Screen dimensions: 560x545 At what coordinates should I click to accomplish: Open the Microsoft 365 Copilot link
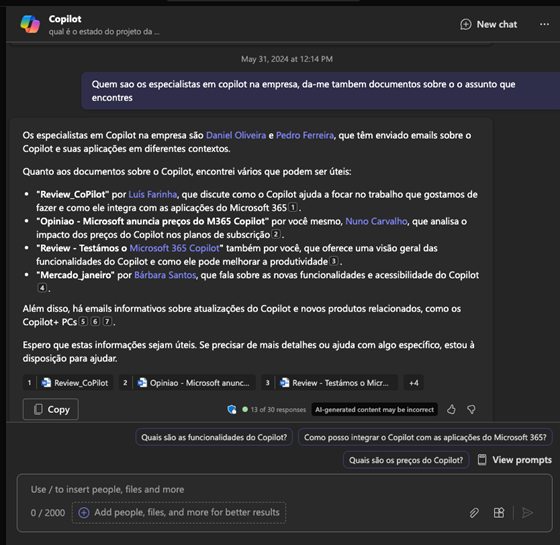[174, 248]
